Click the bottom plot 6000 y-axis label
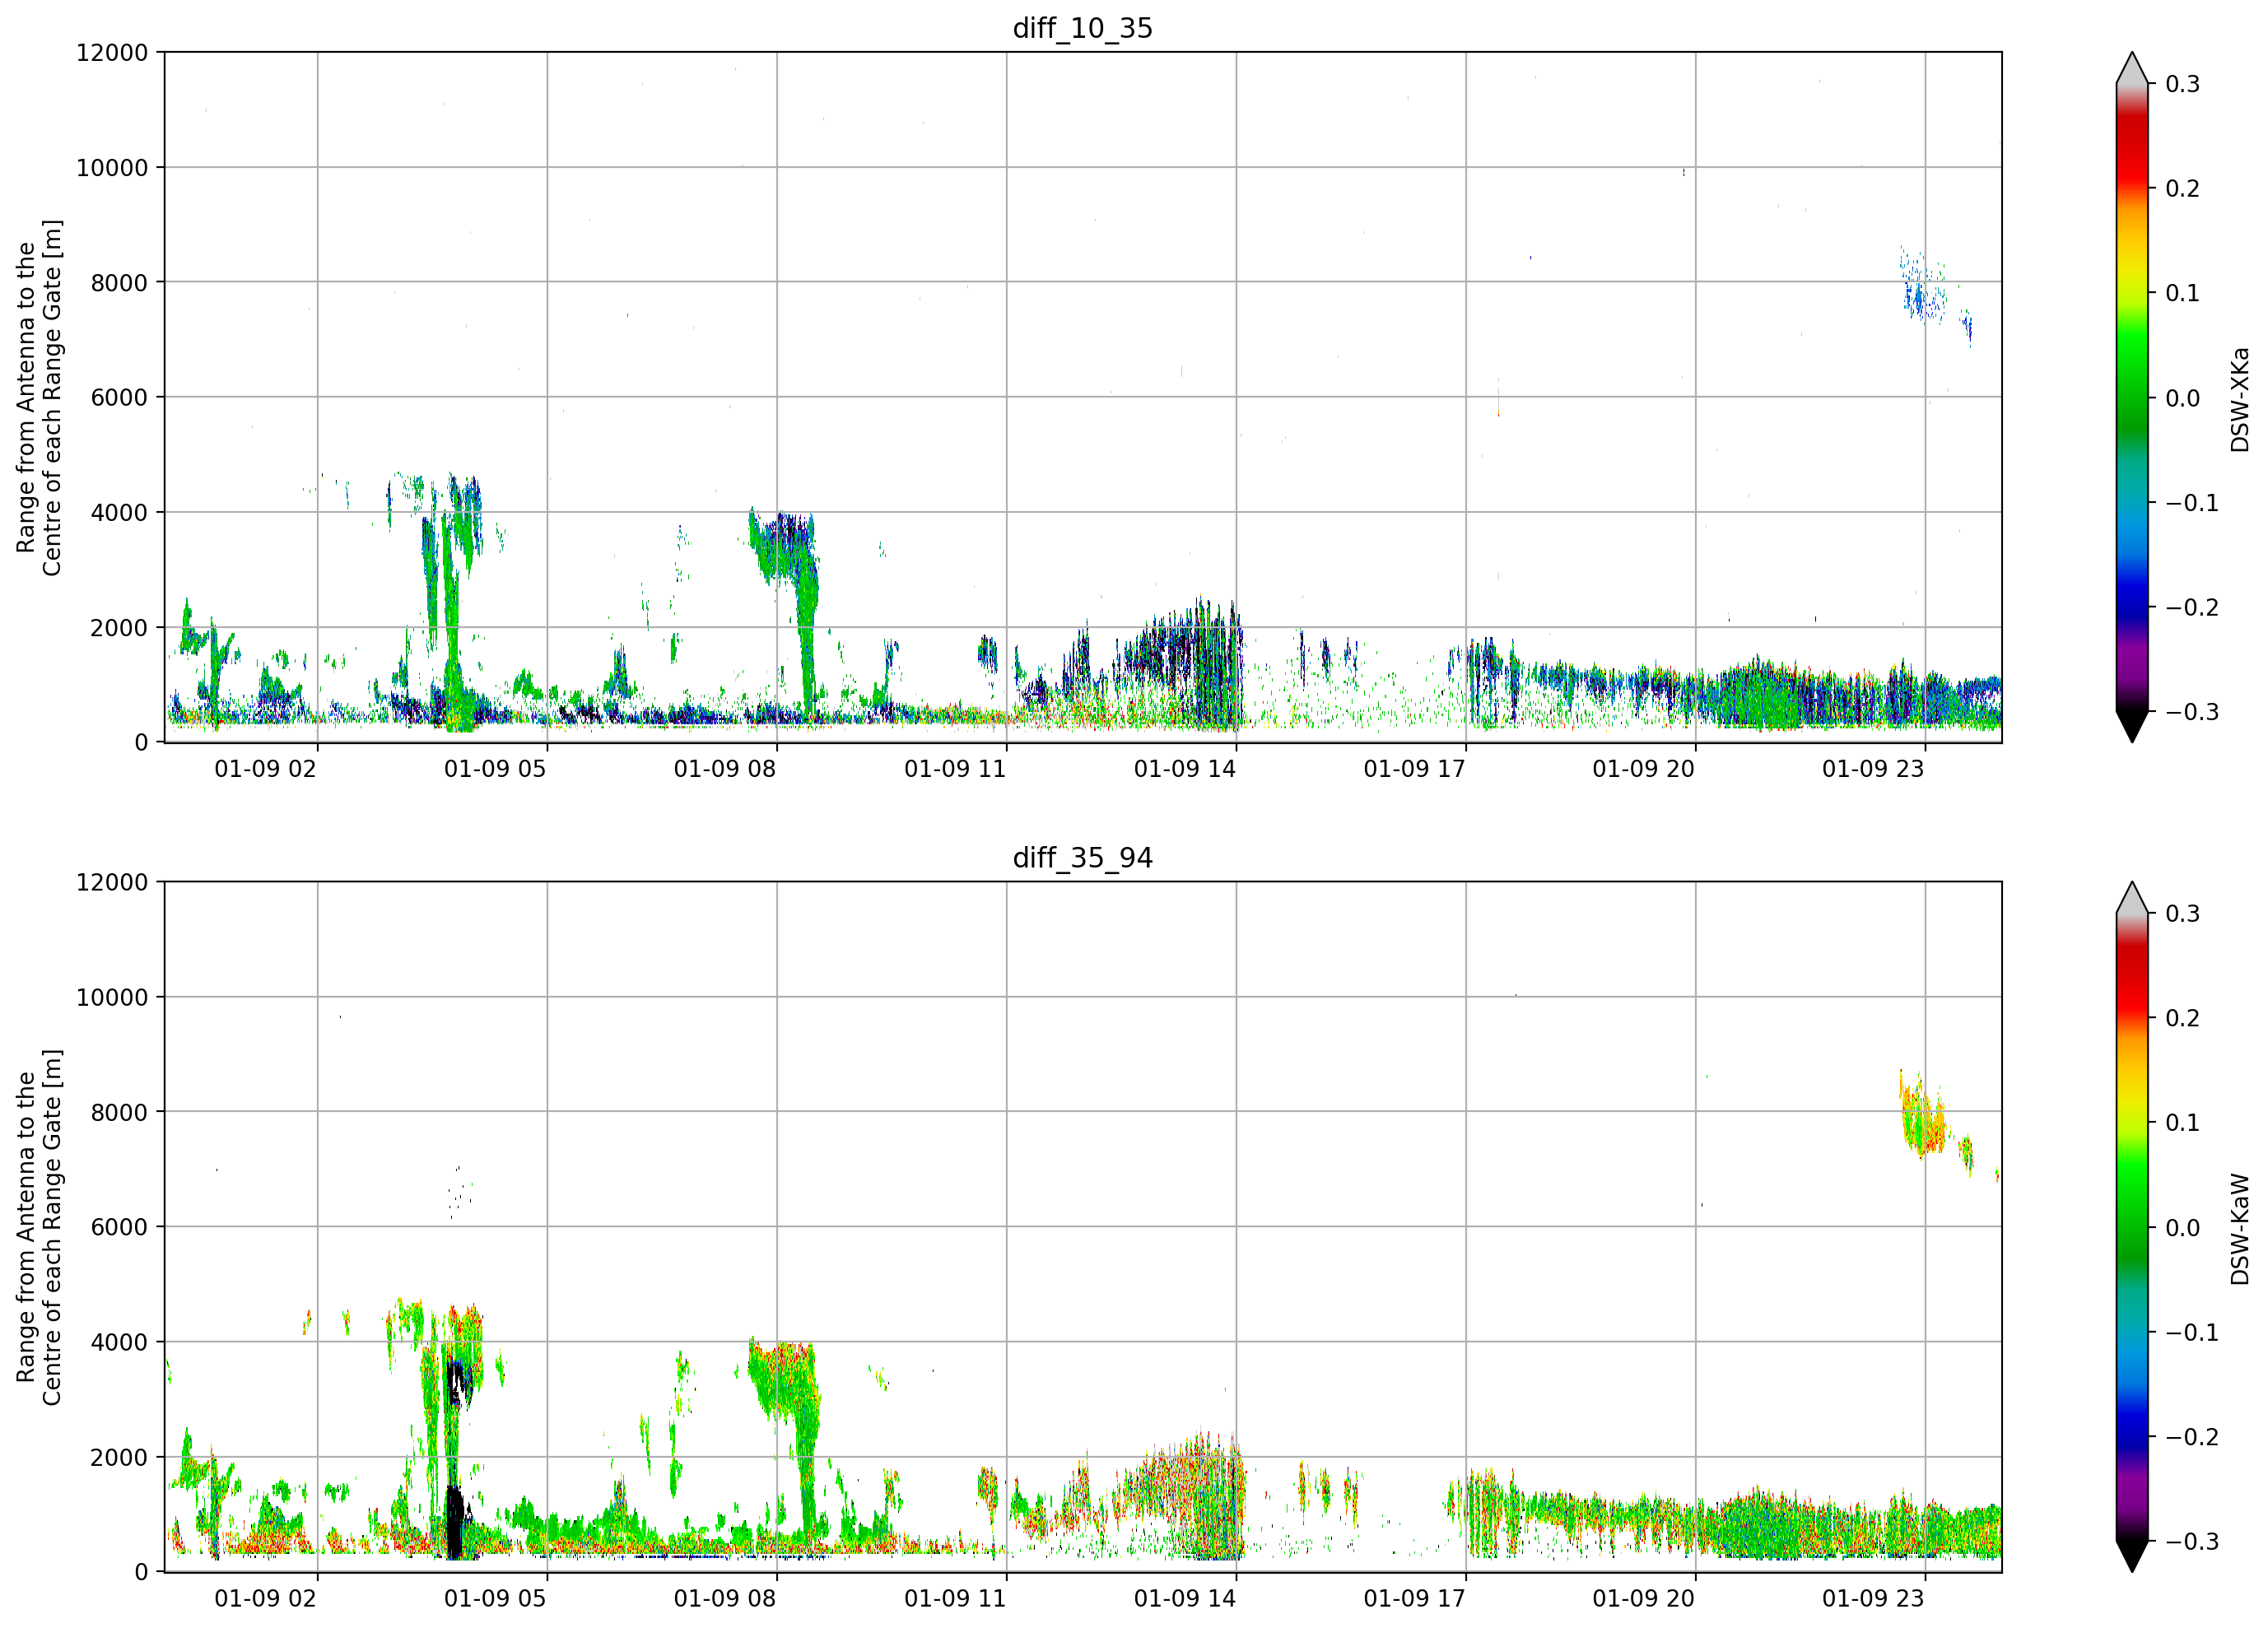This screenshot has width=2268, height=1628. [119, 1227]
